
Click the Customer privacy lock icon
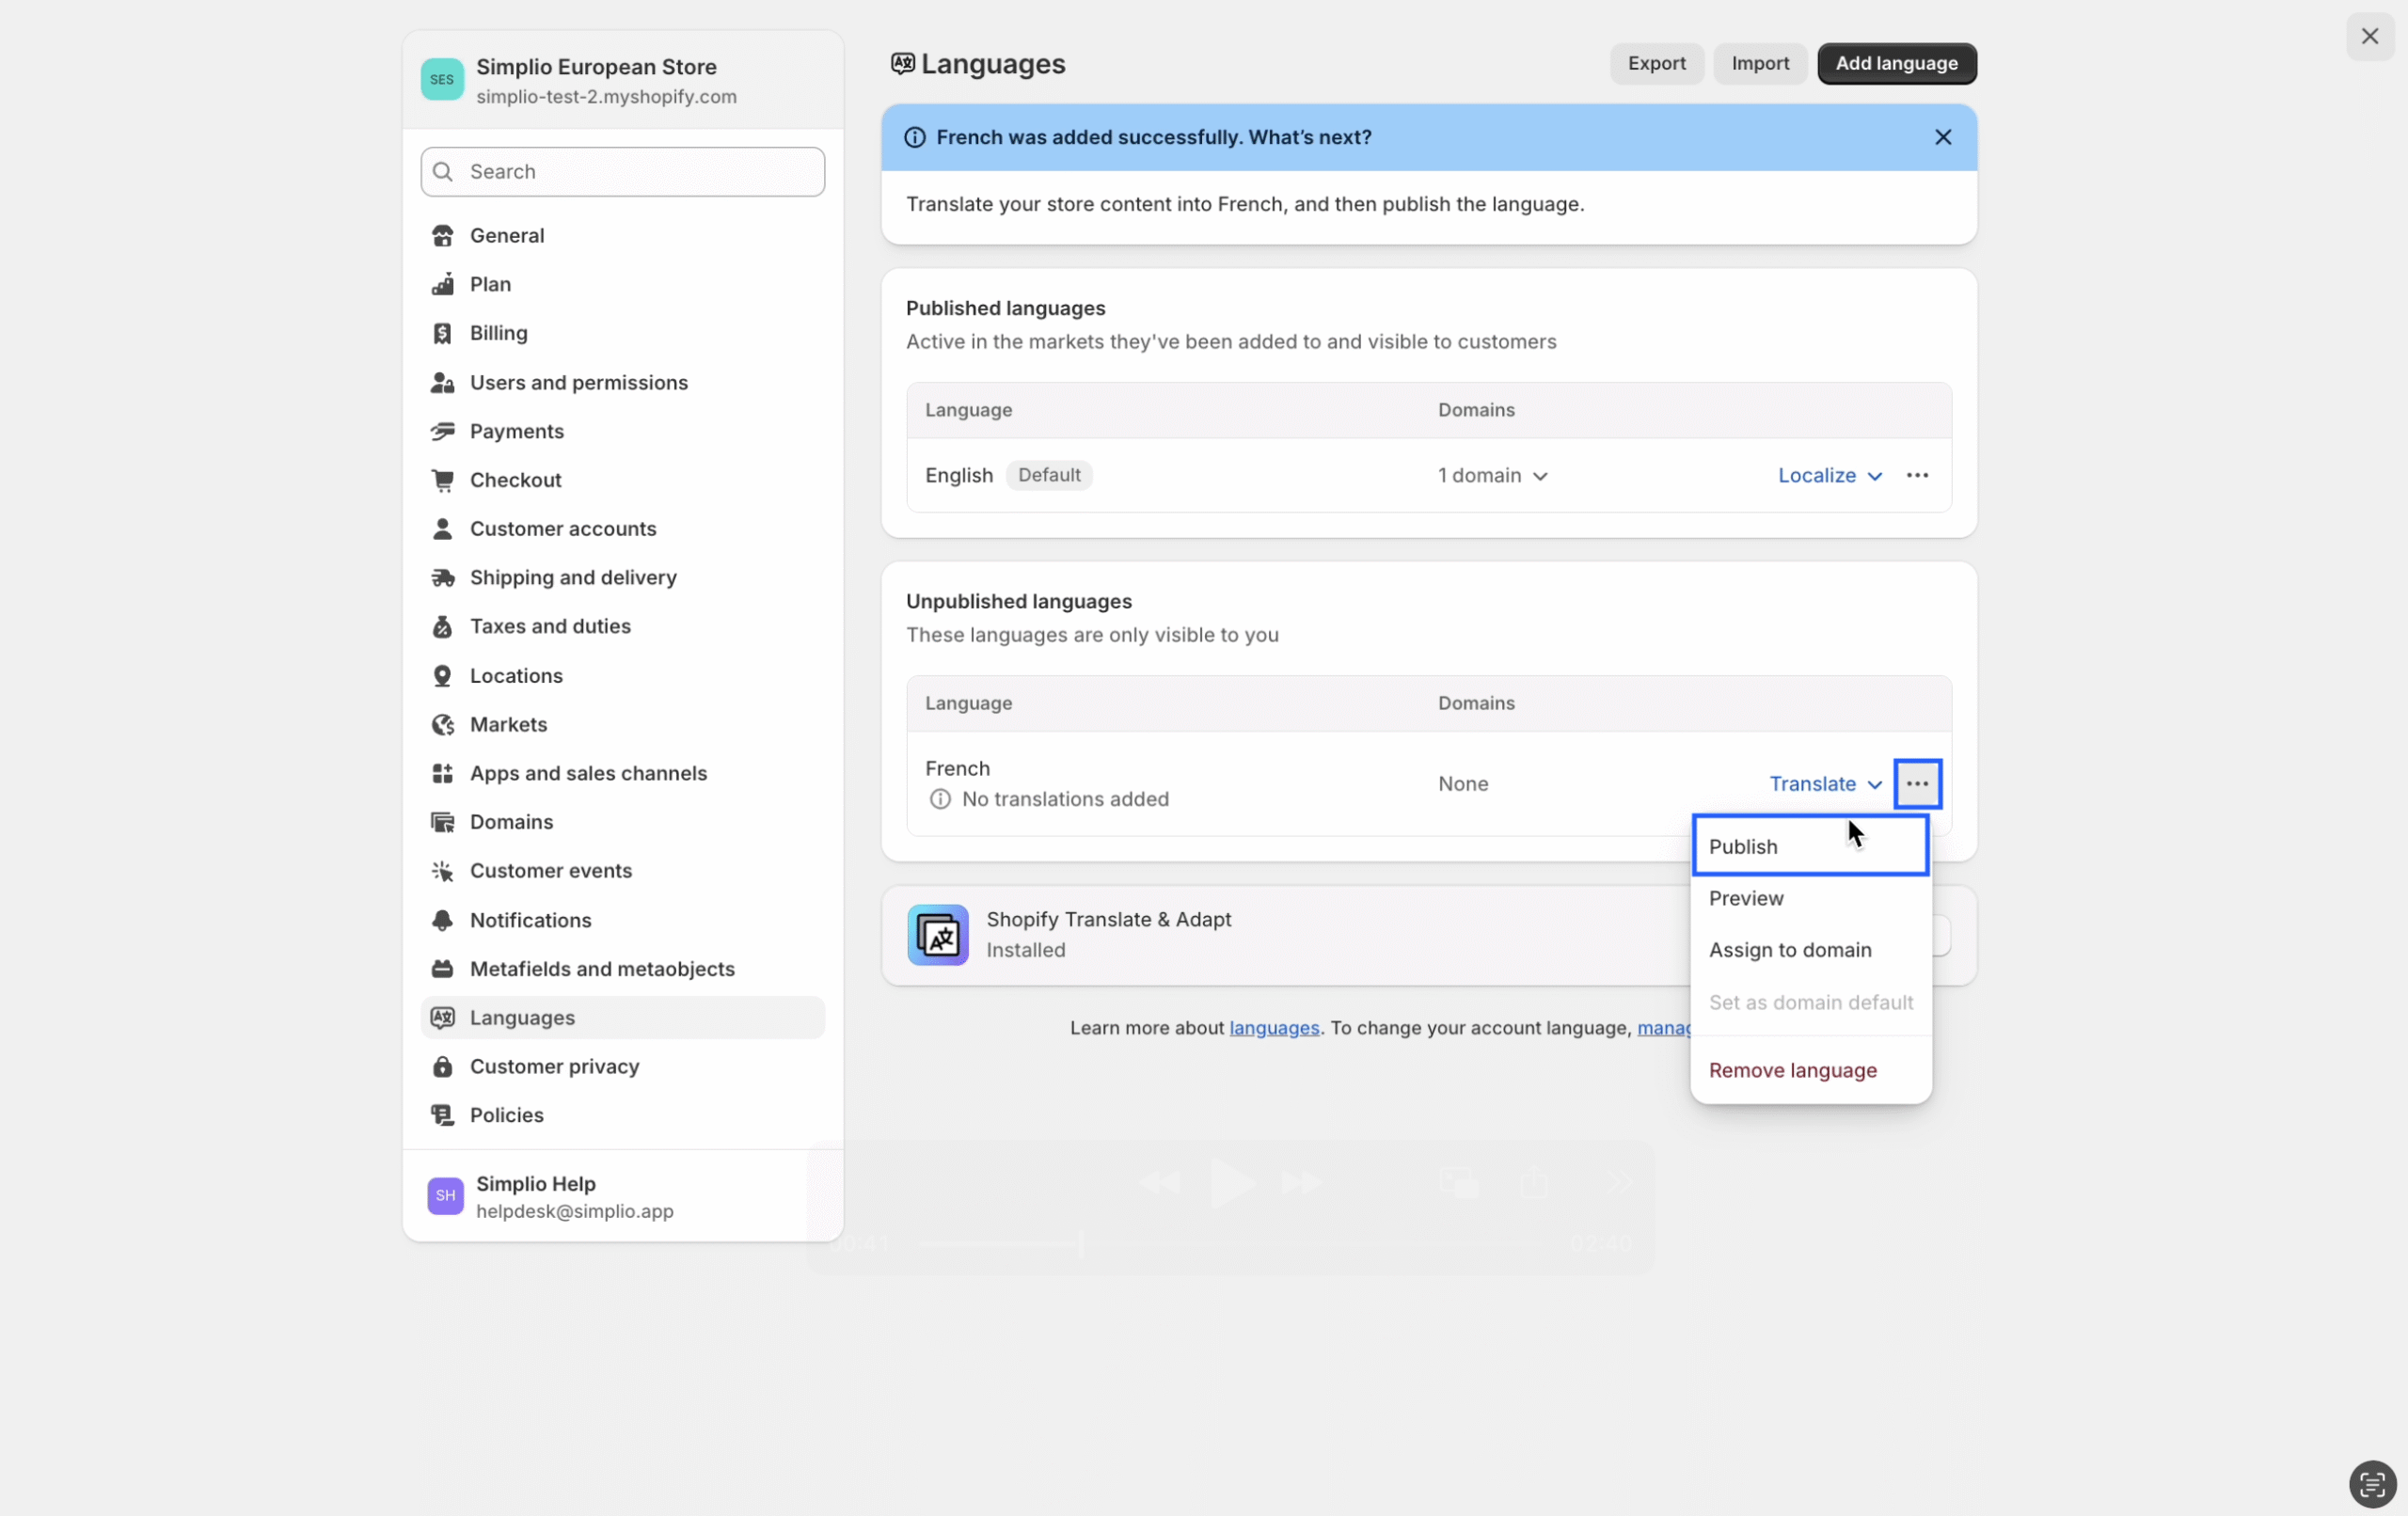(x=442, y=1066)
